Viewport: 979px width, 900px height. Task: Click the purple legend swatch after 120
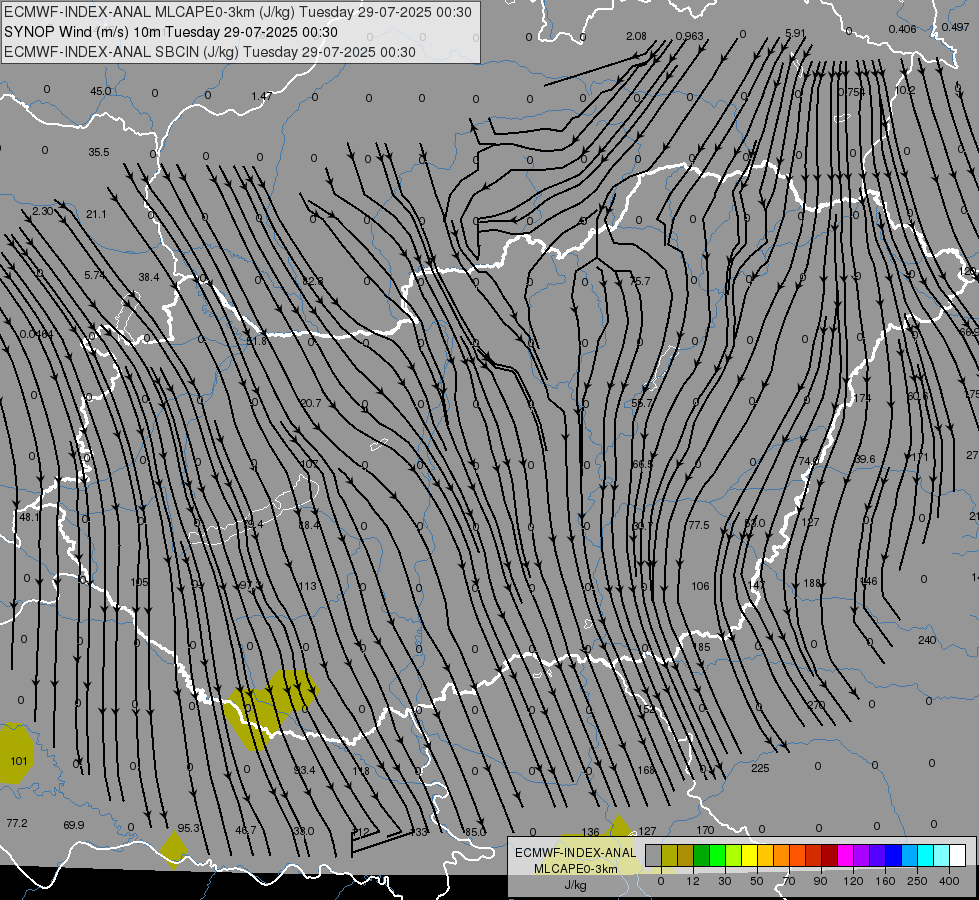coord(862,855)
